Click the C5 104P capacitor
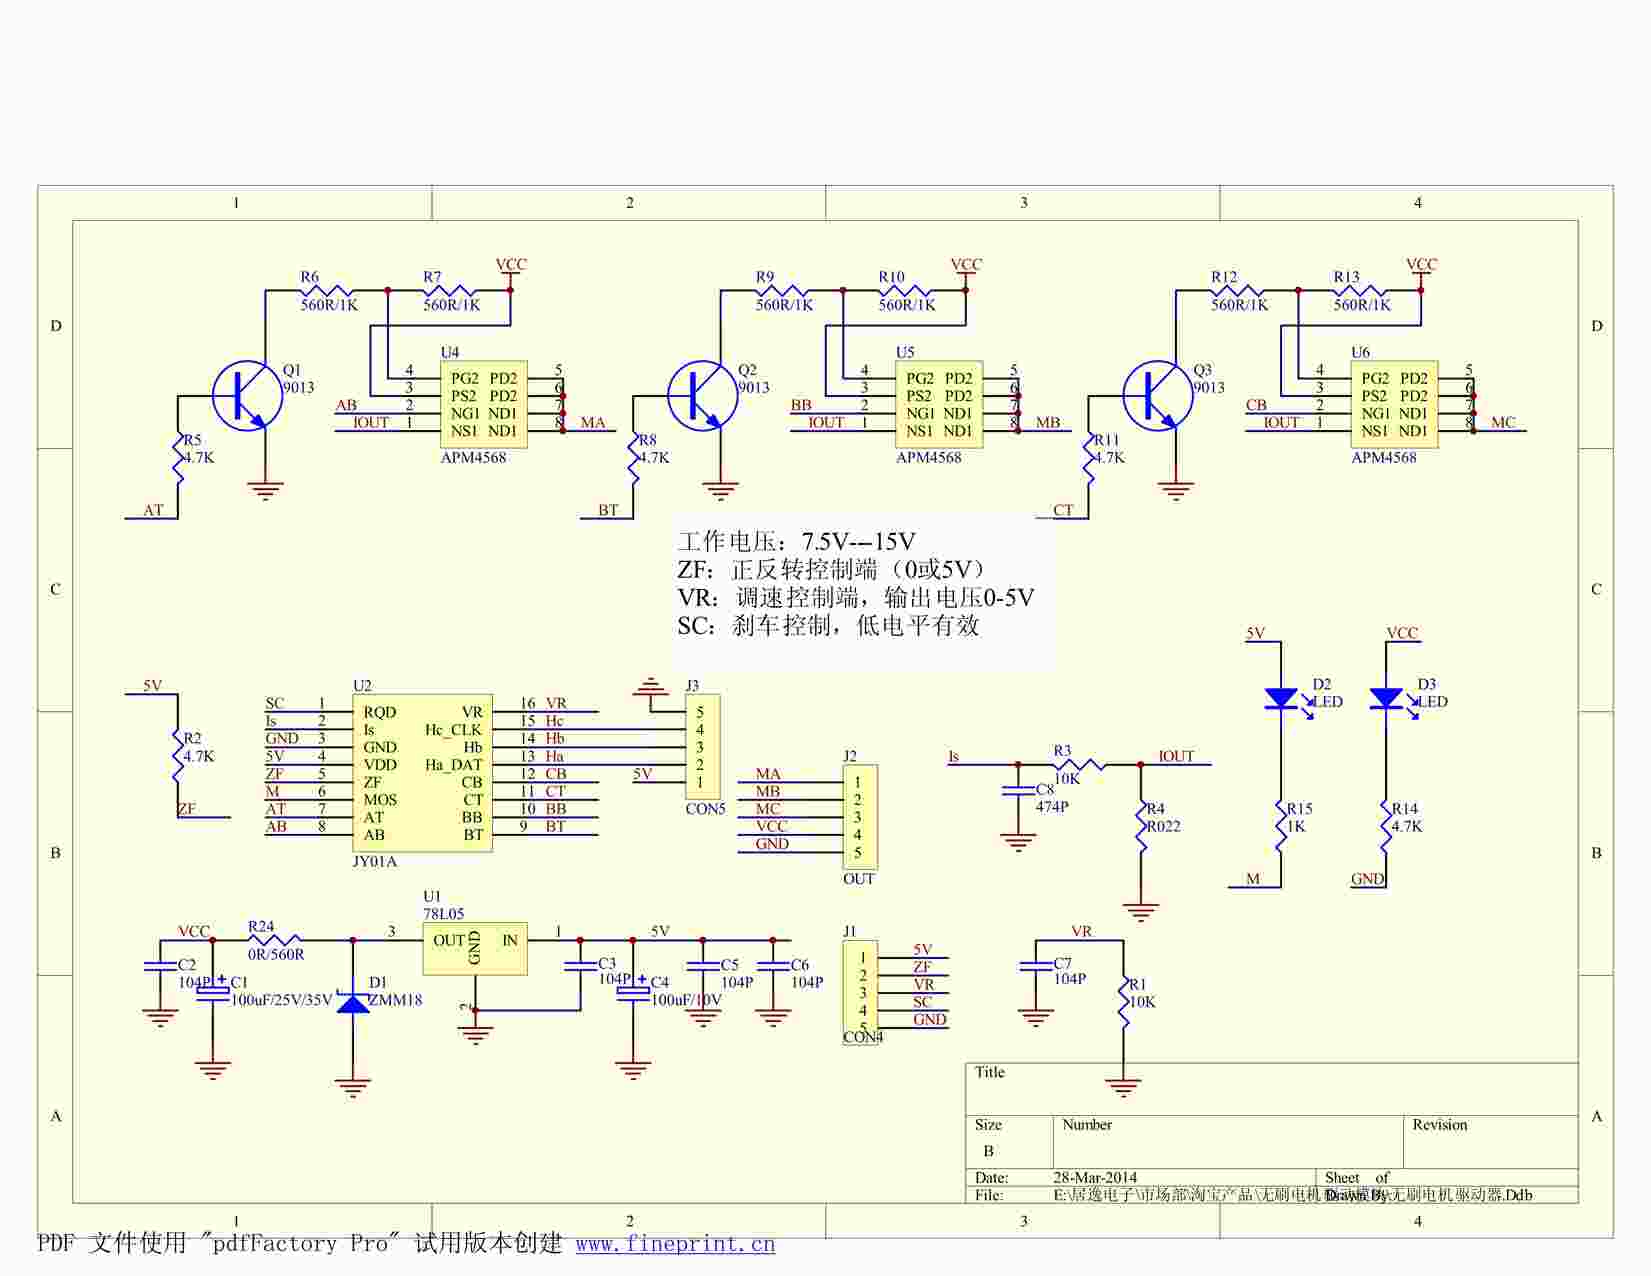This screenshot has height=1276, width=1651. click(703, 966)
